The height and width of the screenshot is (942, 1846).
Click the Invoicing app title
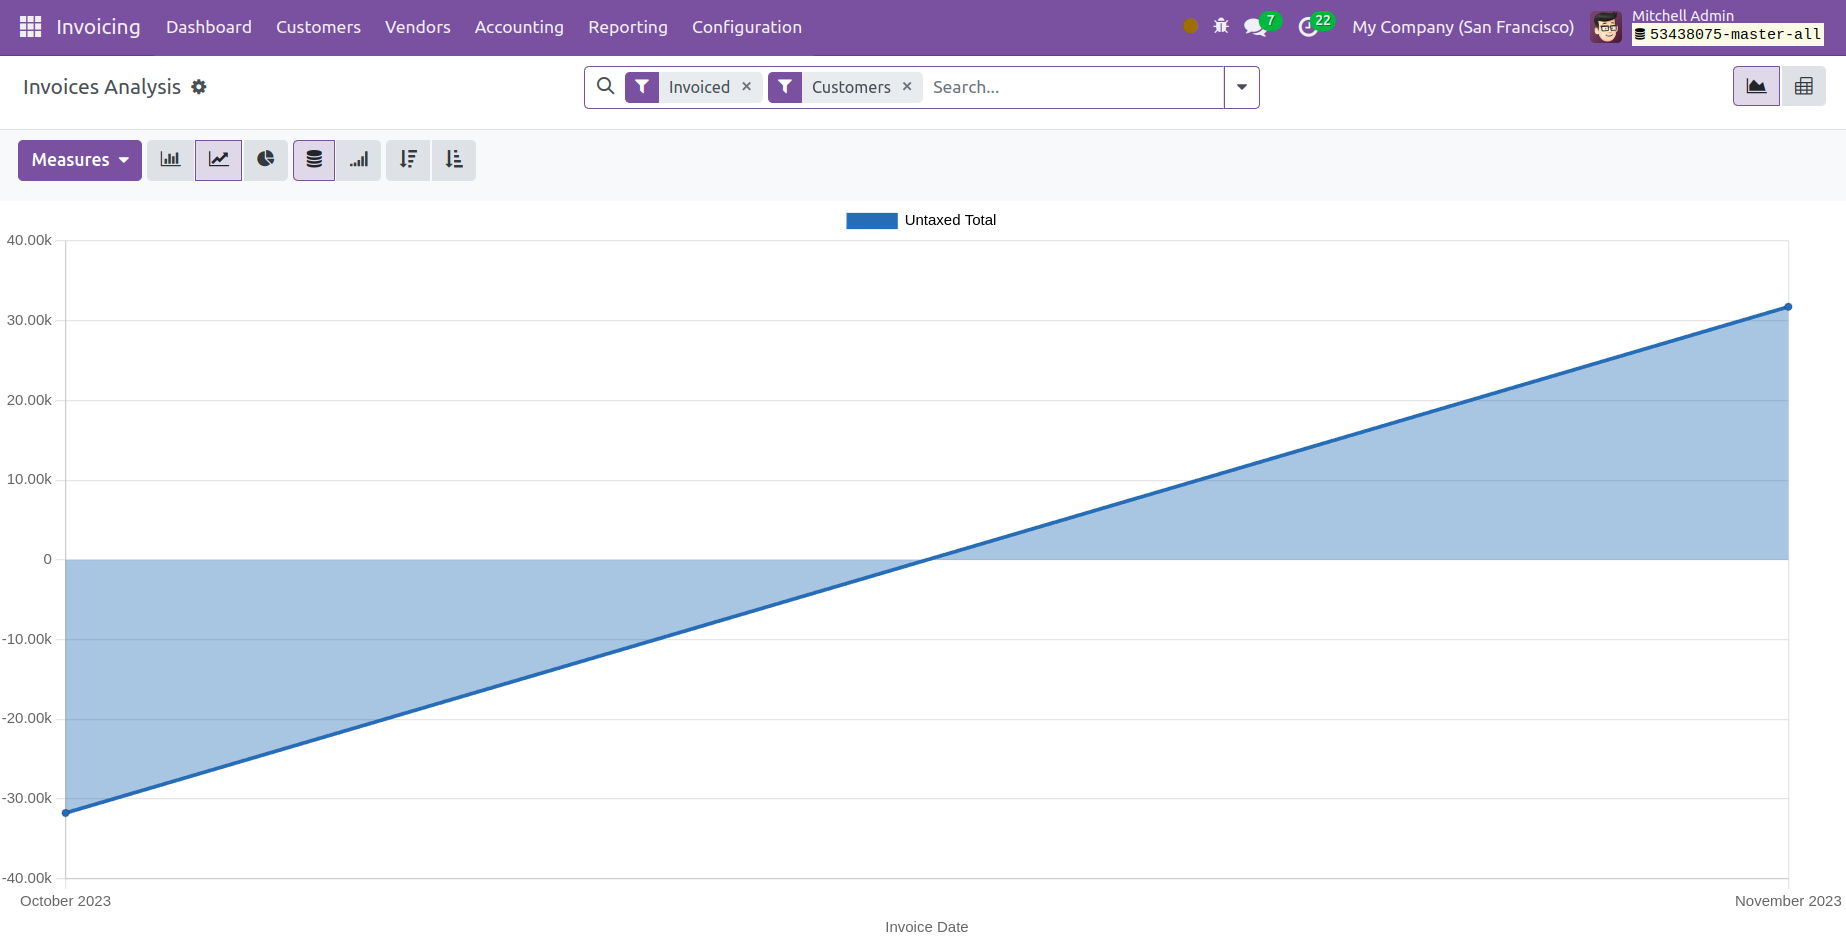pos(98,27)
